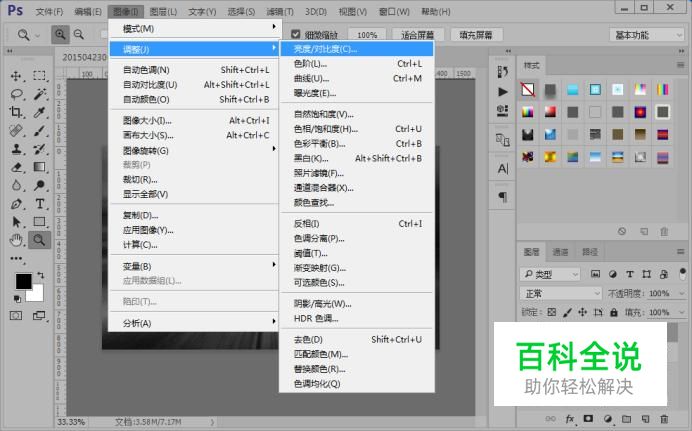The image size is (692, 431).
Task: Choose 亮度/对比度(C) menu item
Action: click(357, 49)
